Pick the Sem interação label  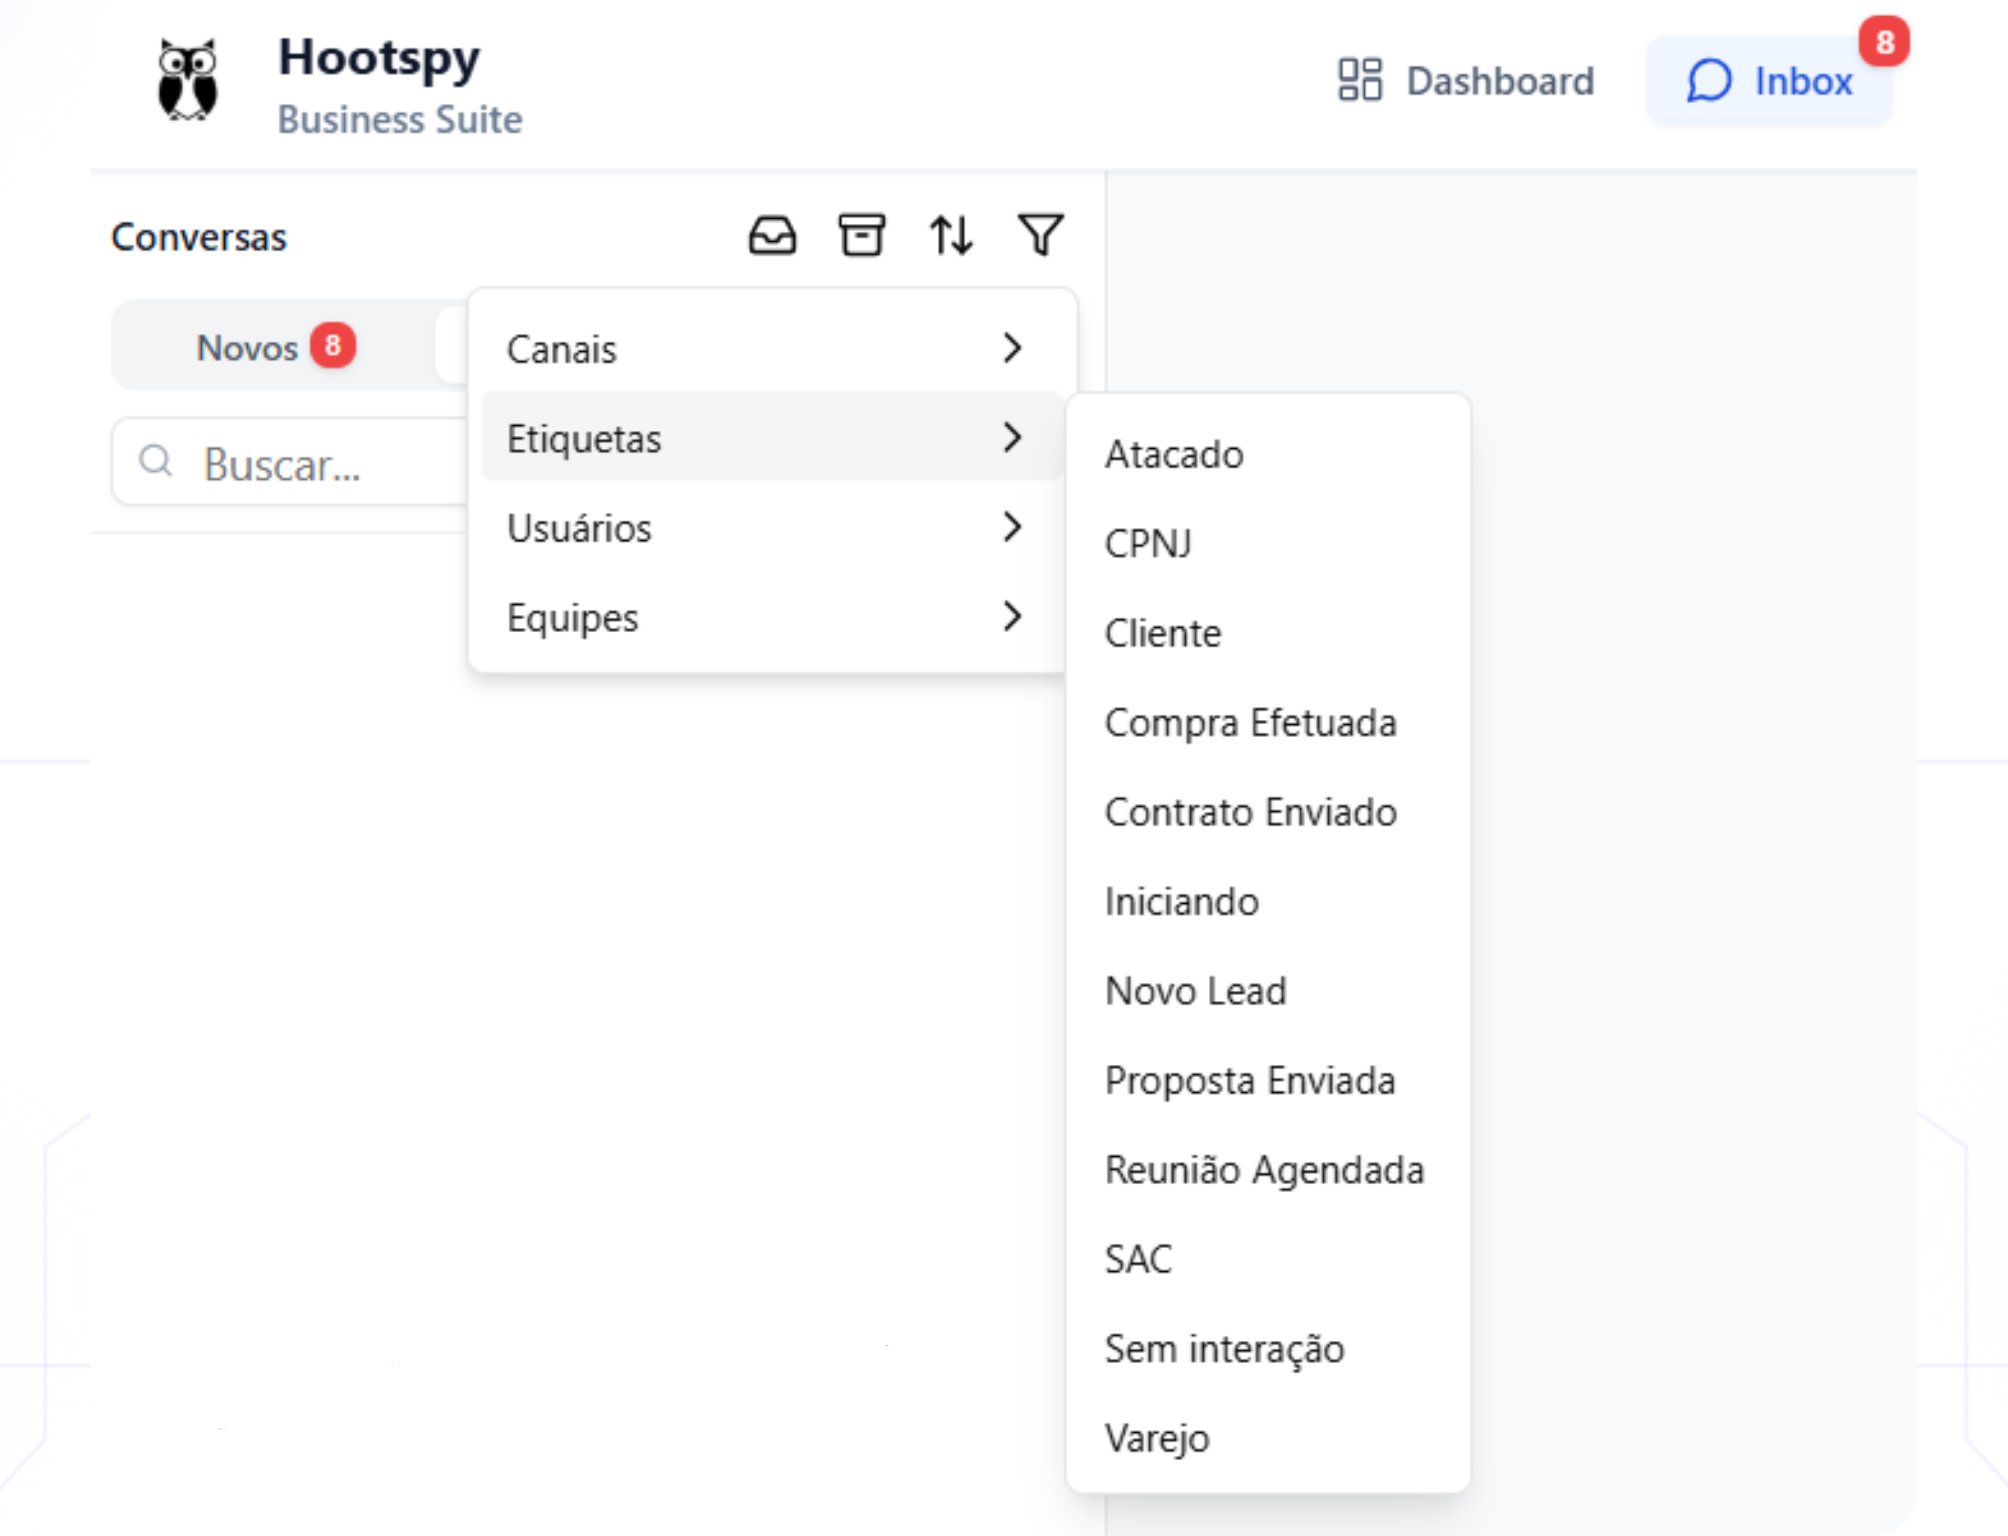(1224, 1349)
